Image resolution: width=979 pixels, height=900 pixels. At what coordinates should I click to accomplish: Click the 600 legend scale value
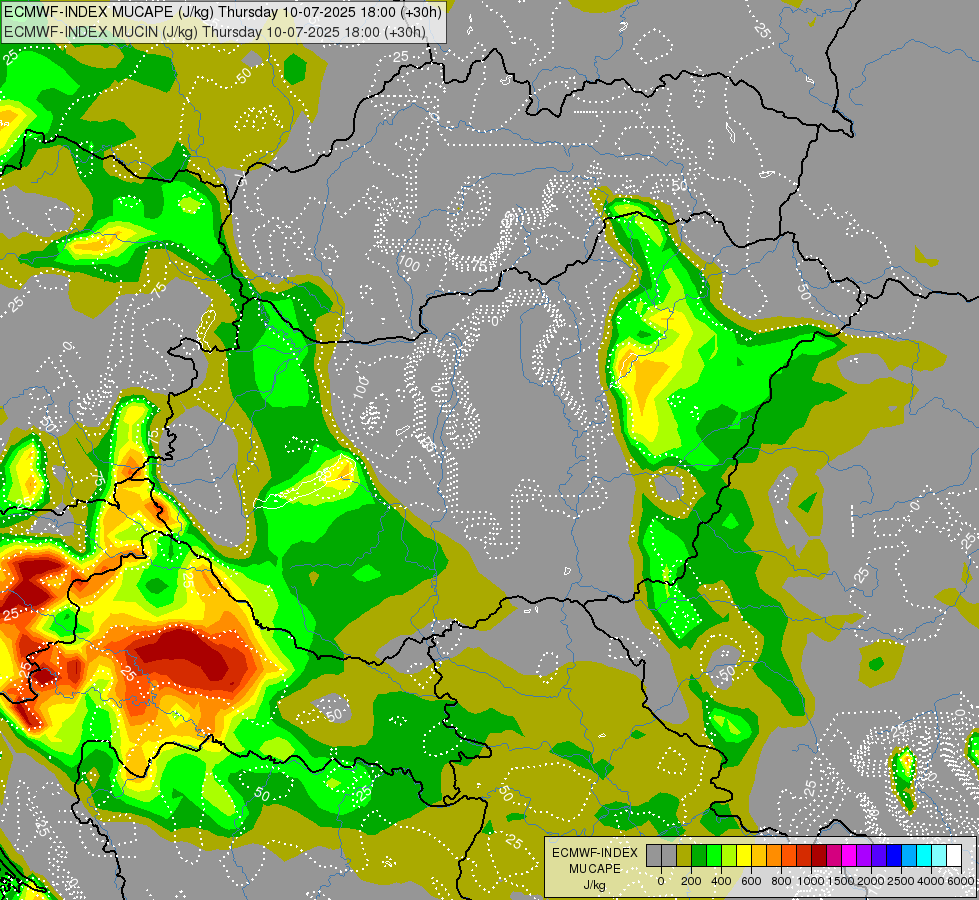[751, 881]
